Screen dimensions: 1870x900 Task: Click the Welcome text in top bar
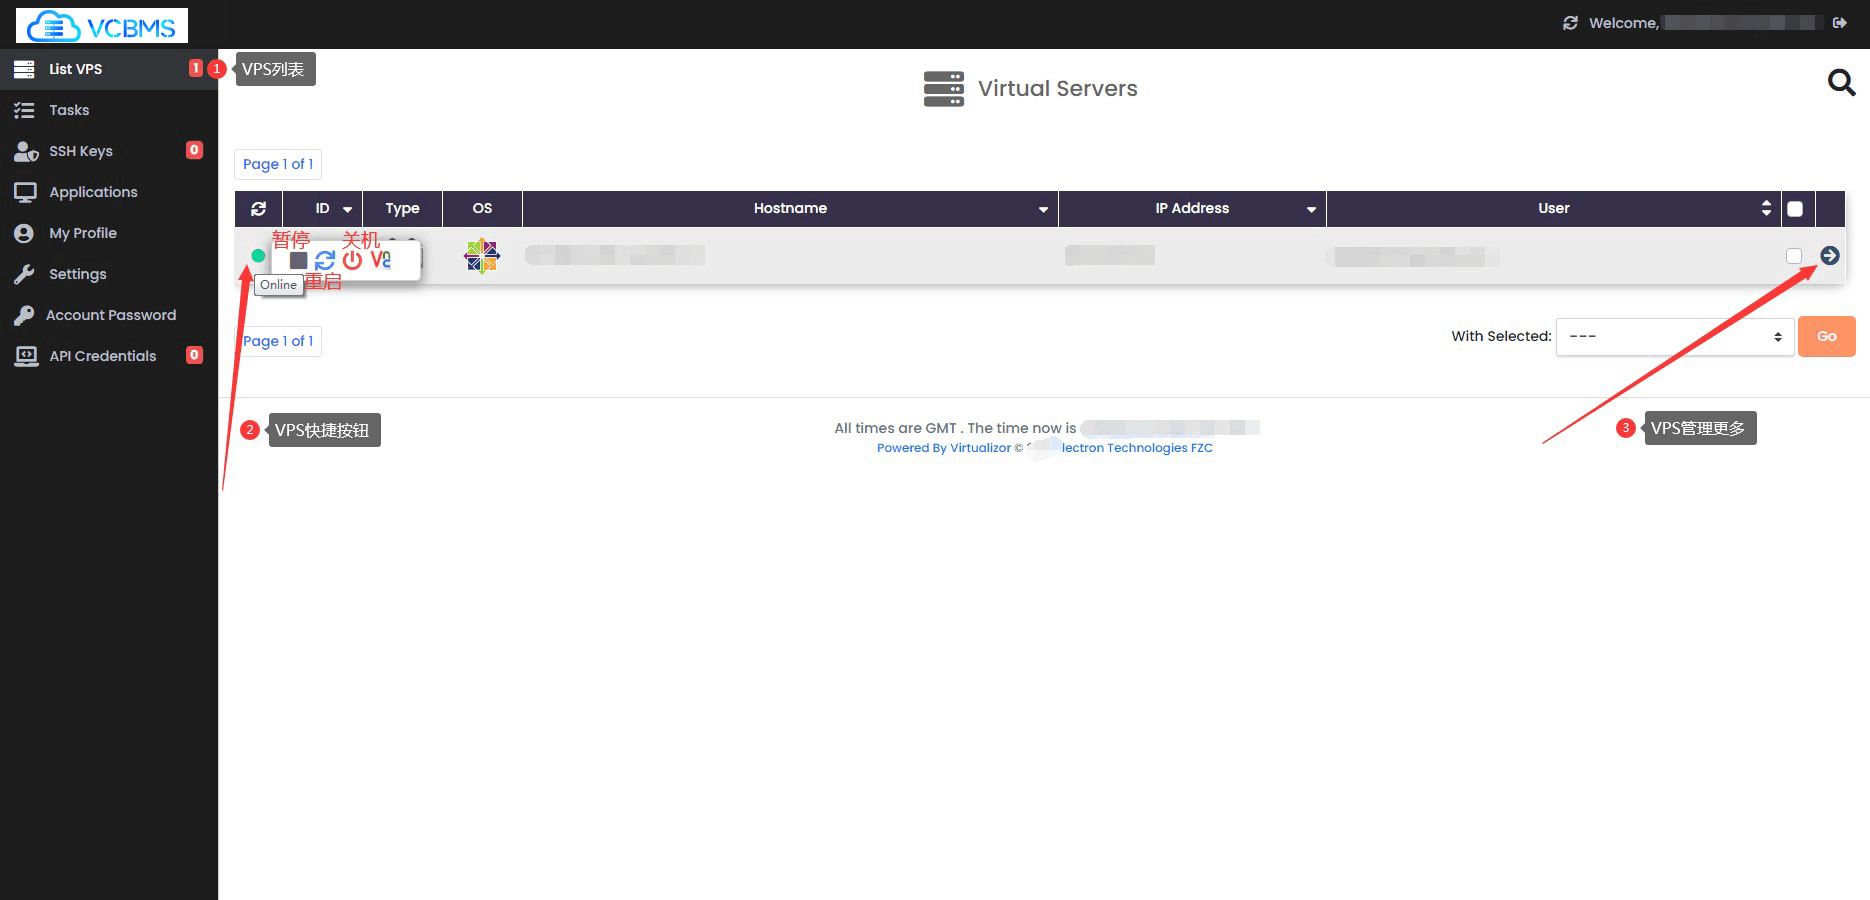pos(1624,23)
